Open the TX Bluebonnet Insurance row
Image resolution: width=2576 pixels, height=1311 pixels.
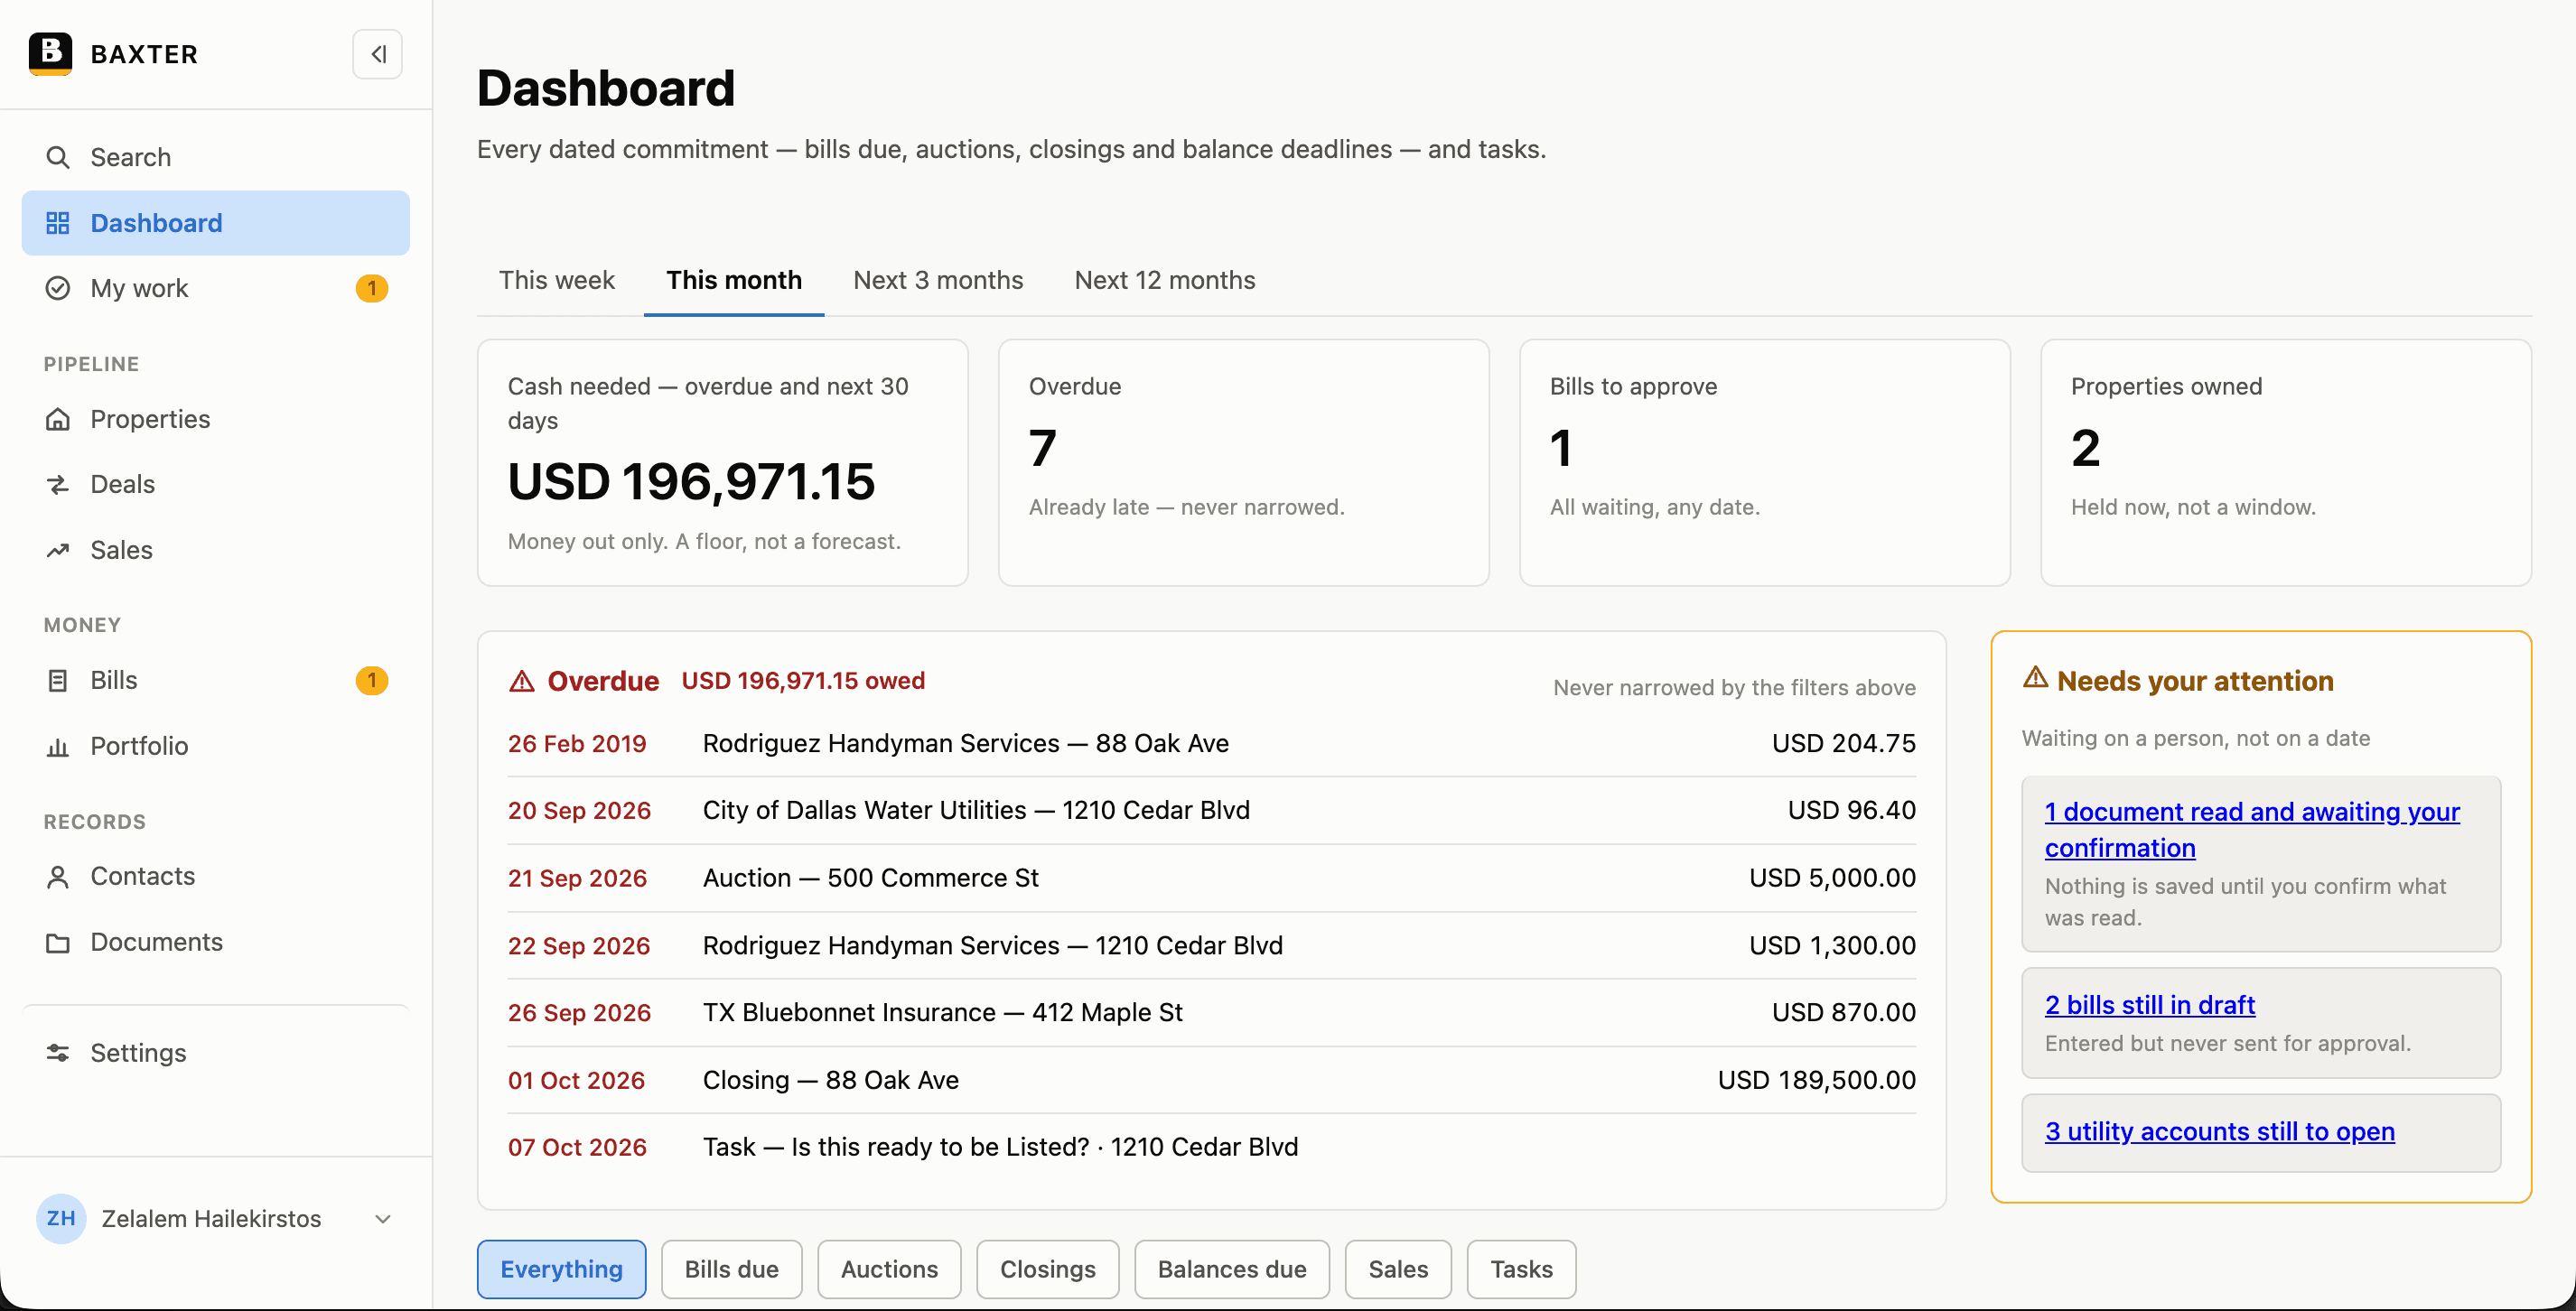tap(1211, 1012)
